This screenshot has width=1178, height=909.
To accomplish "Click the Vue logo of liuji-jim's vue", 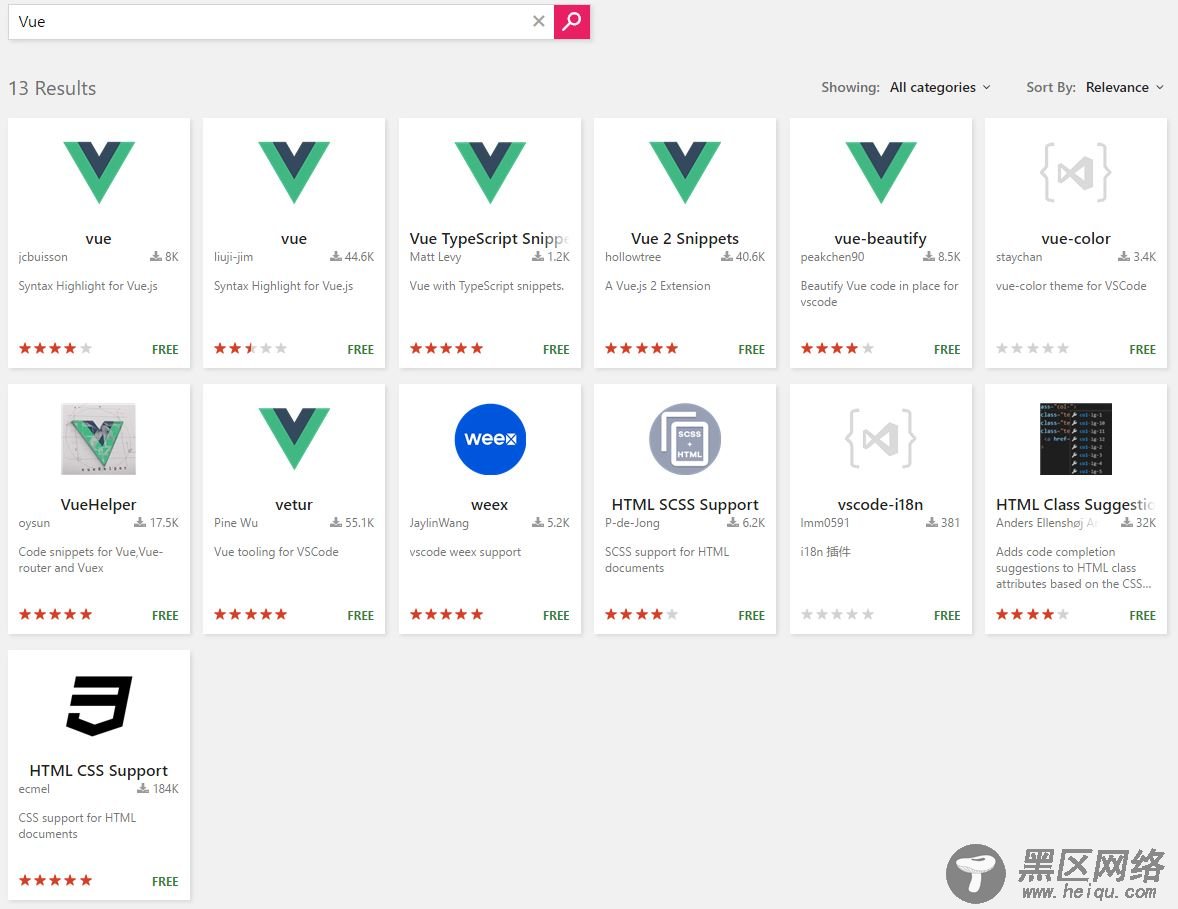I will click(294, 172).
